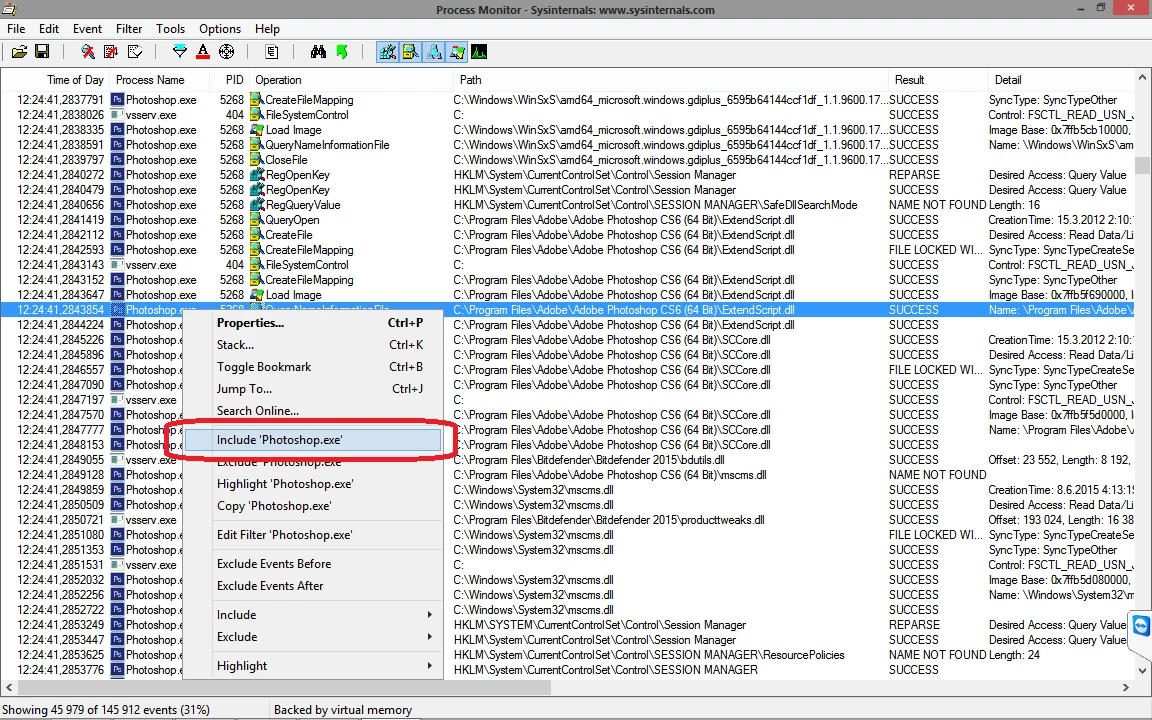This screenshot has width=1152, height=720.
Task: Click the Find binoculars icon
Action: (318, 51)
